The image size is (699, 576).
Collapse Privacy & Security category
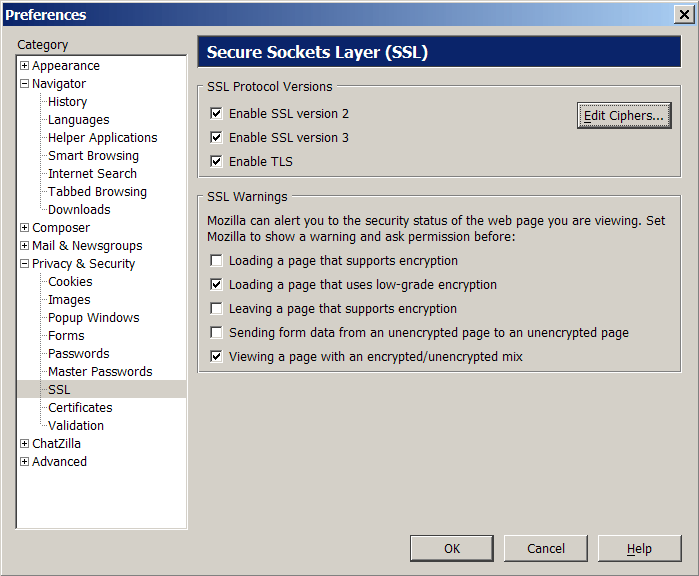point(25,263)
